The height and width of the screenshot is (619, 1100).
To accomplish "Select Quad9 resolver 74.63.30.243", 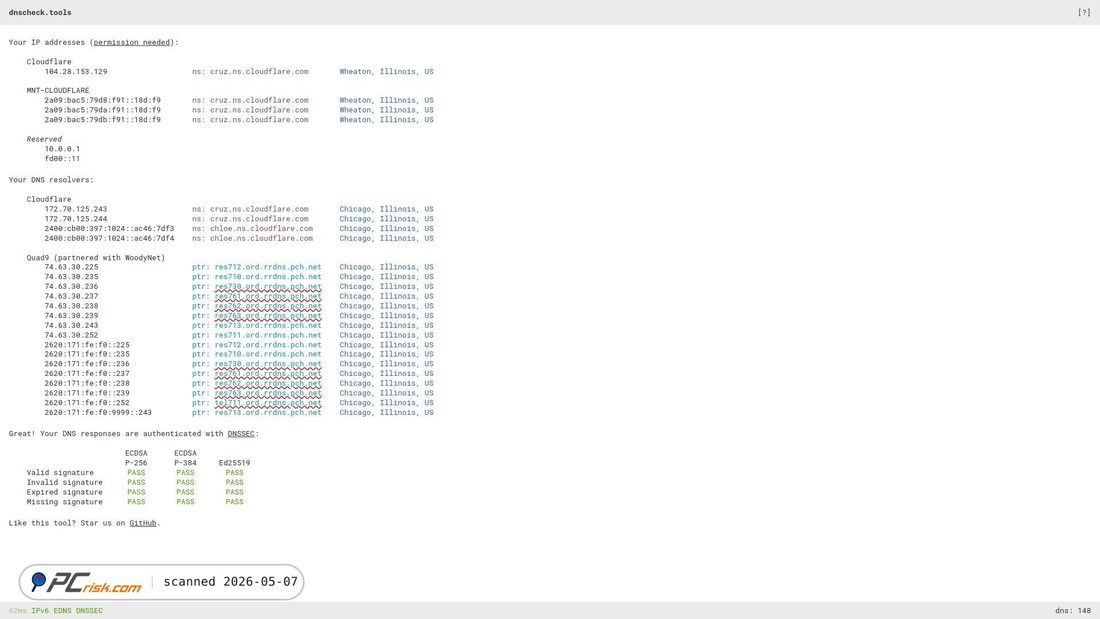I will (72, 326).
